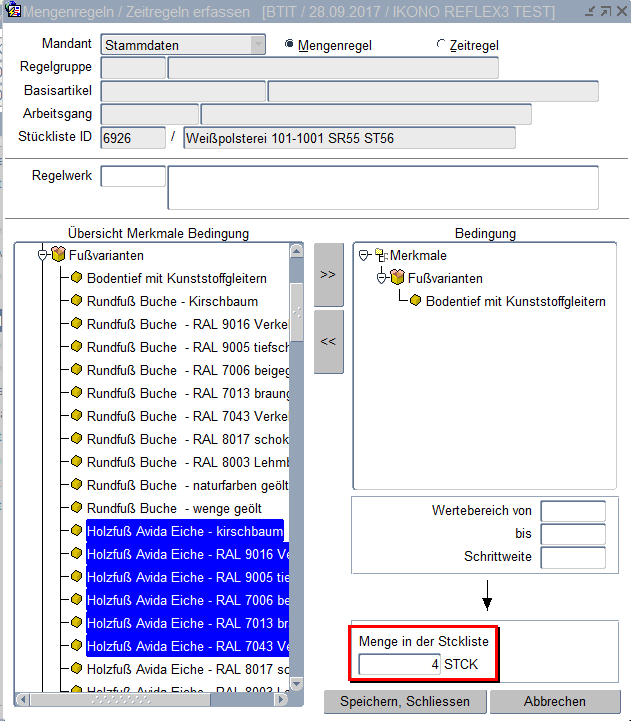The width and height of the screenshot is (631, 721).
Task: Click icon beside Rundfuß Buche - wenge geölt
Action: click(x=76, y=508)
